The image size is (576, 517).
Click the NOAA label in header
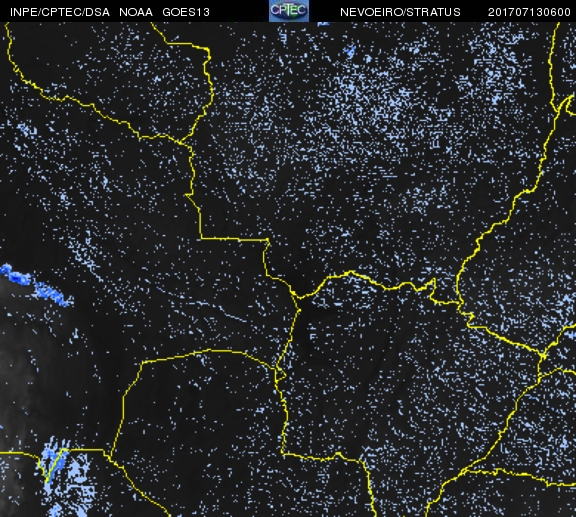tap(136, 12)
